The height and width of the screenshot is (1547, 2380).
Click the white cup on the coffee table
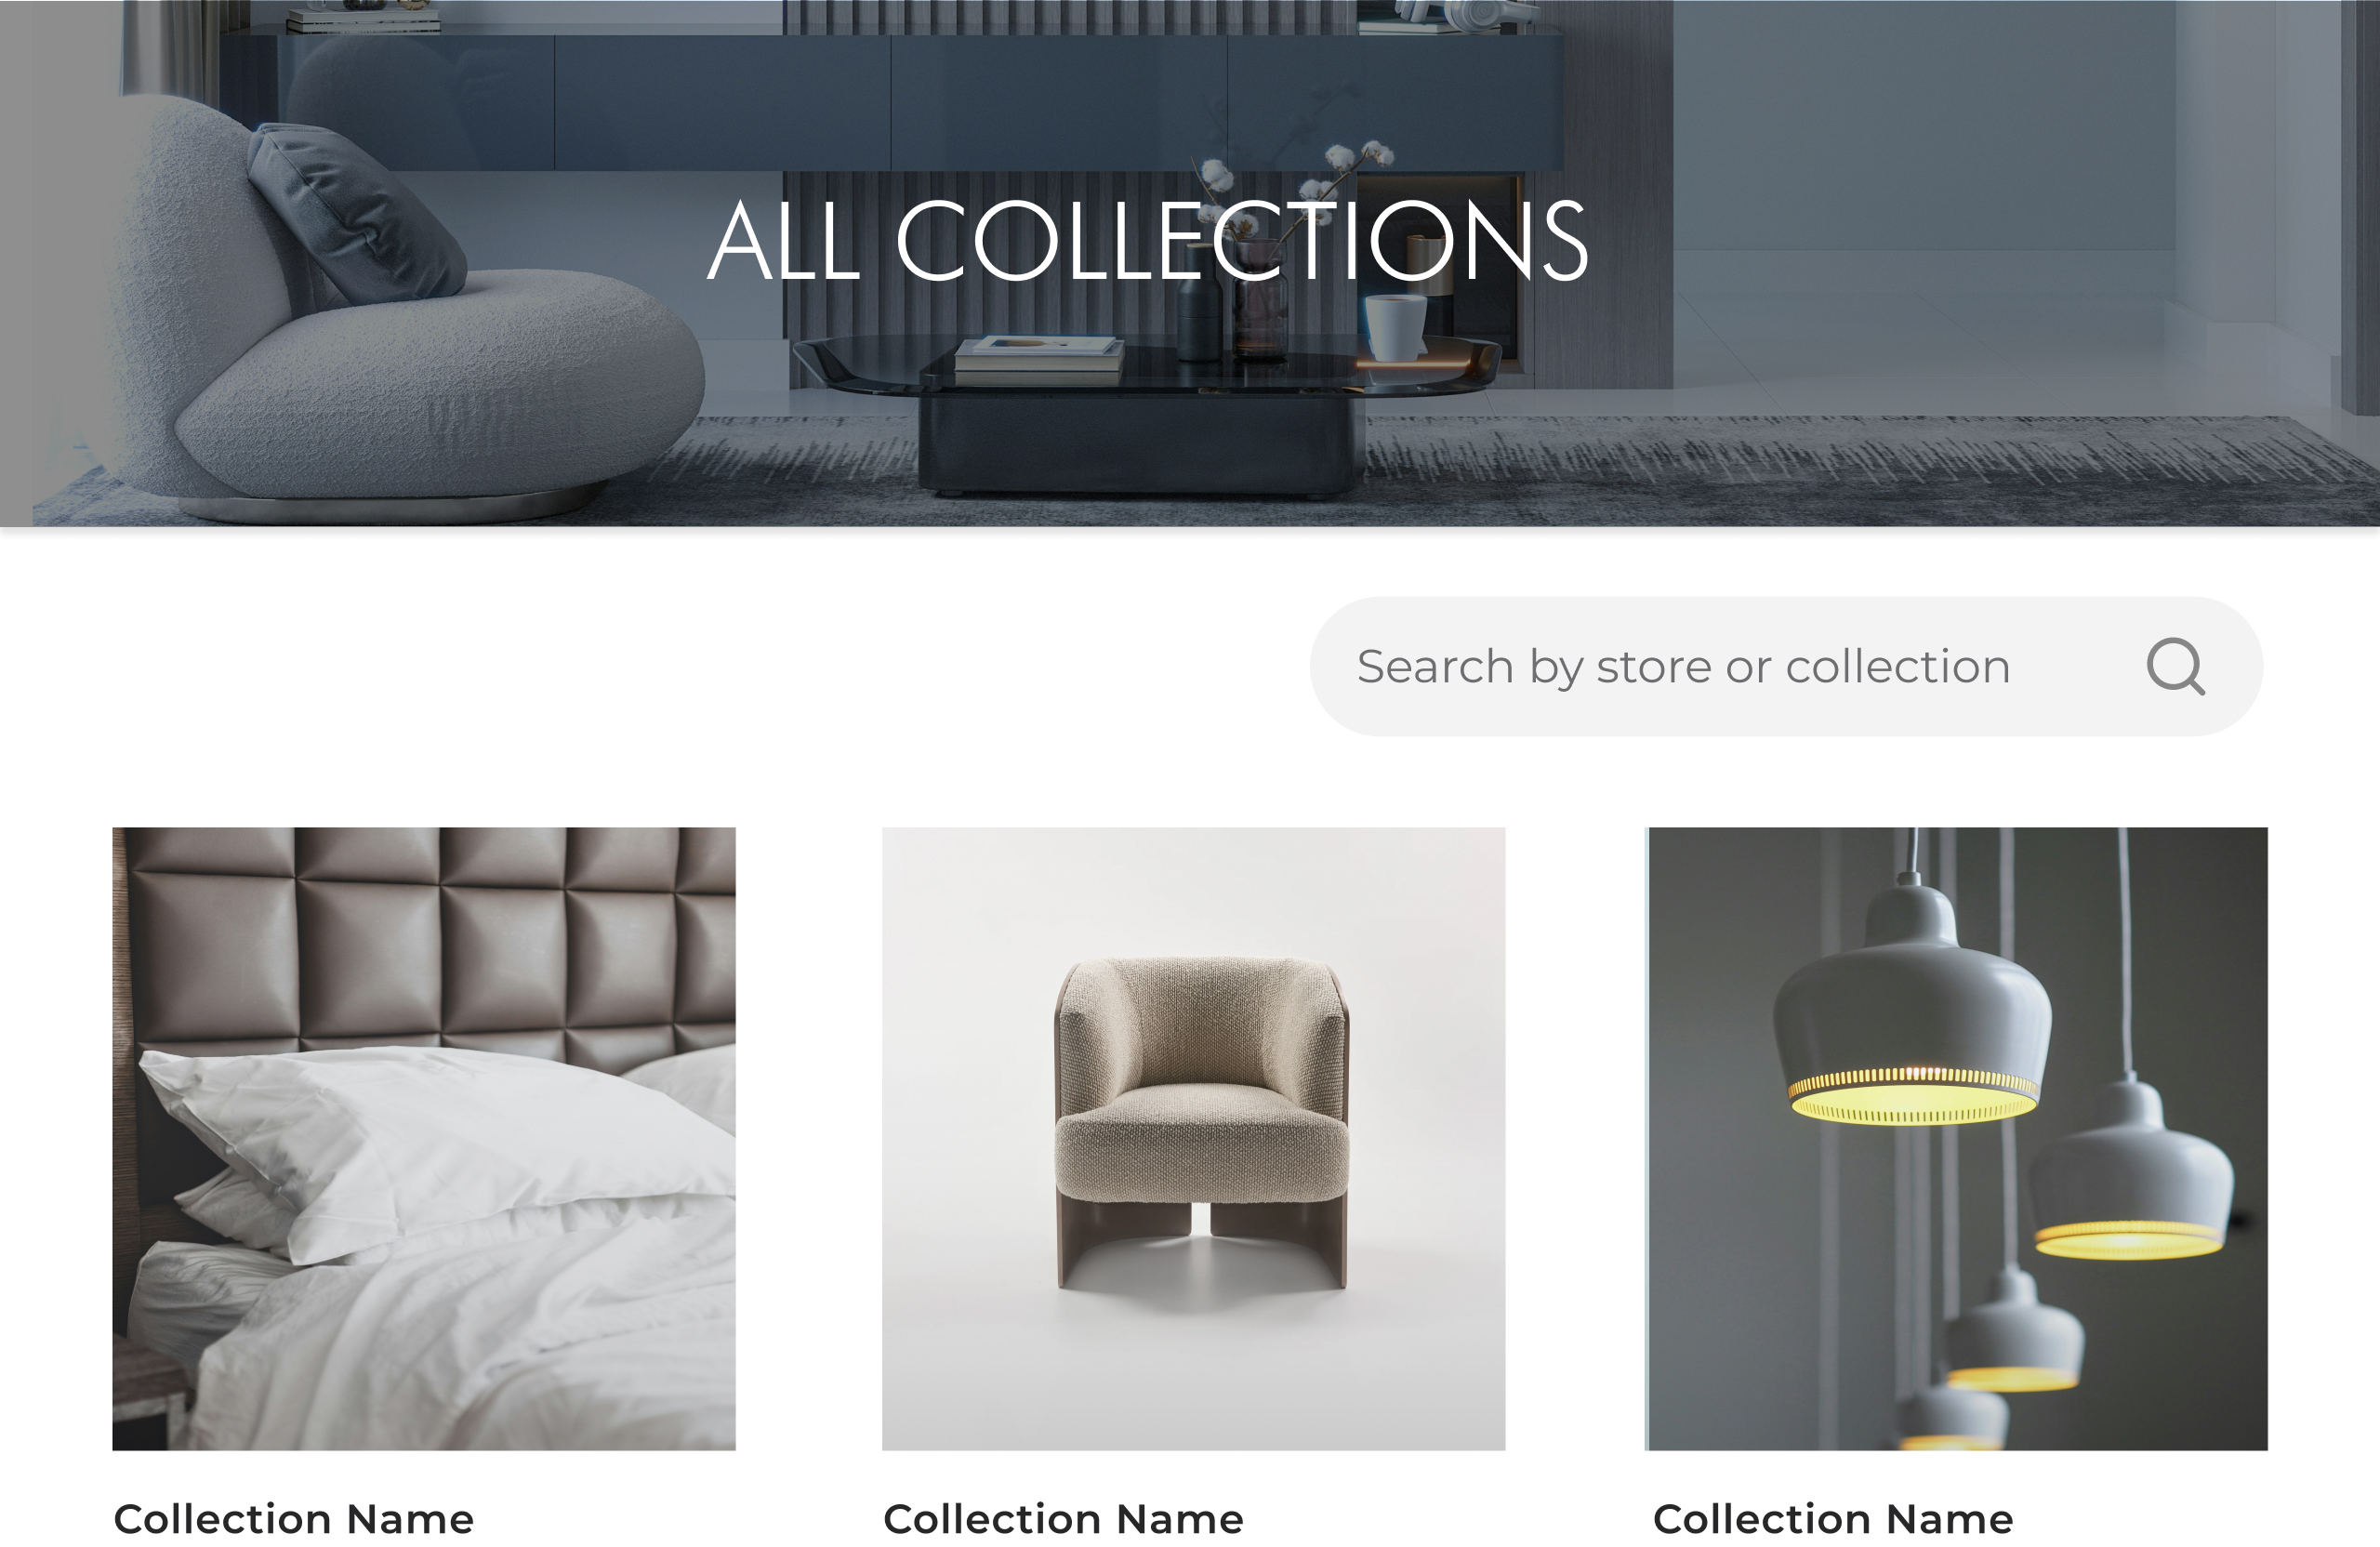pyautogui.click(x=1396, y=326)
